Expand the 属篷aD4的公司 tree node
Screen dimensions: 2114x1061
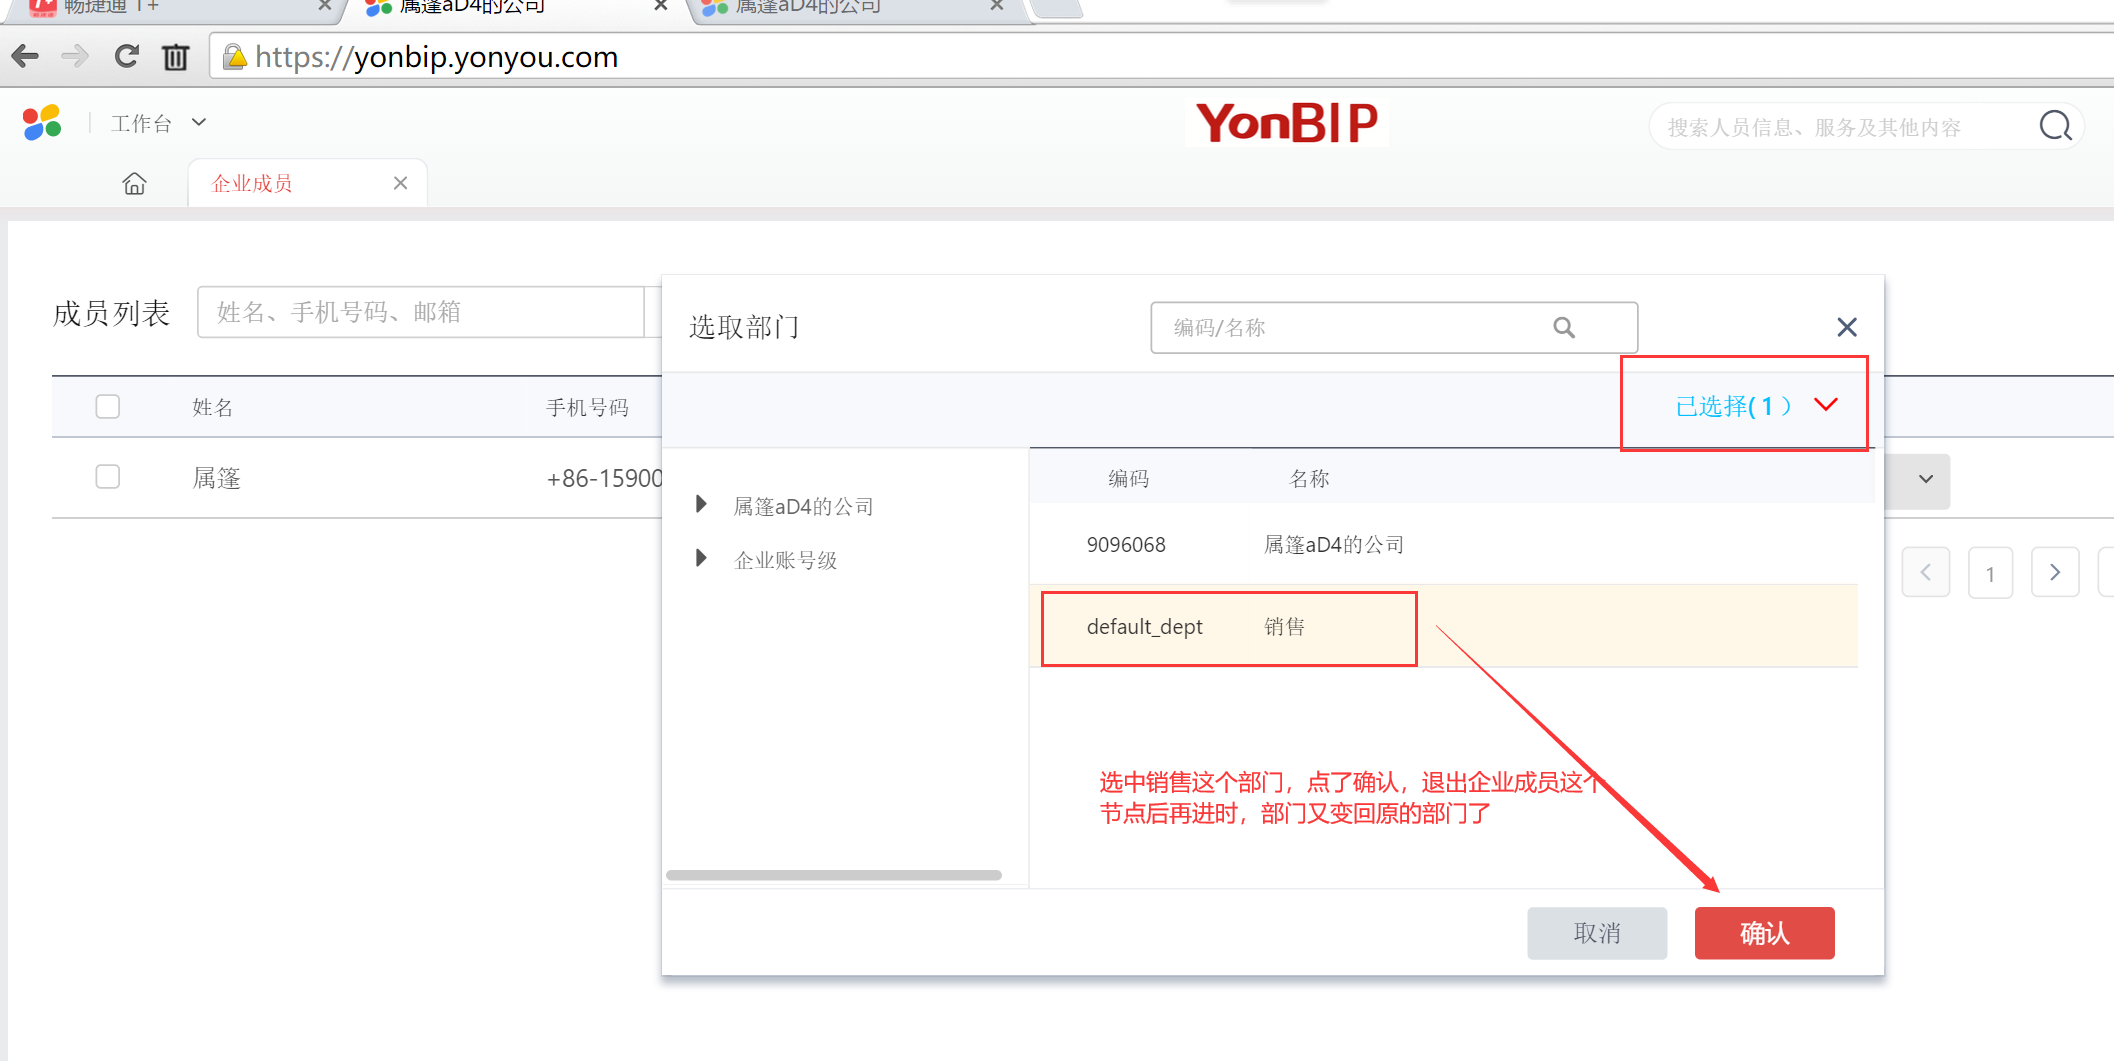pyautogui.click(x=701, y=504)
